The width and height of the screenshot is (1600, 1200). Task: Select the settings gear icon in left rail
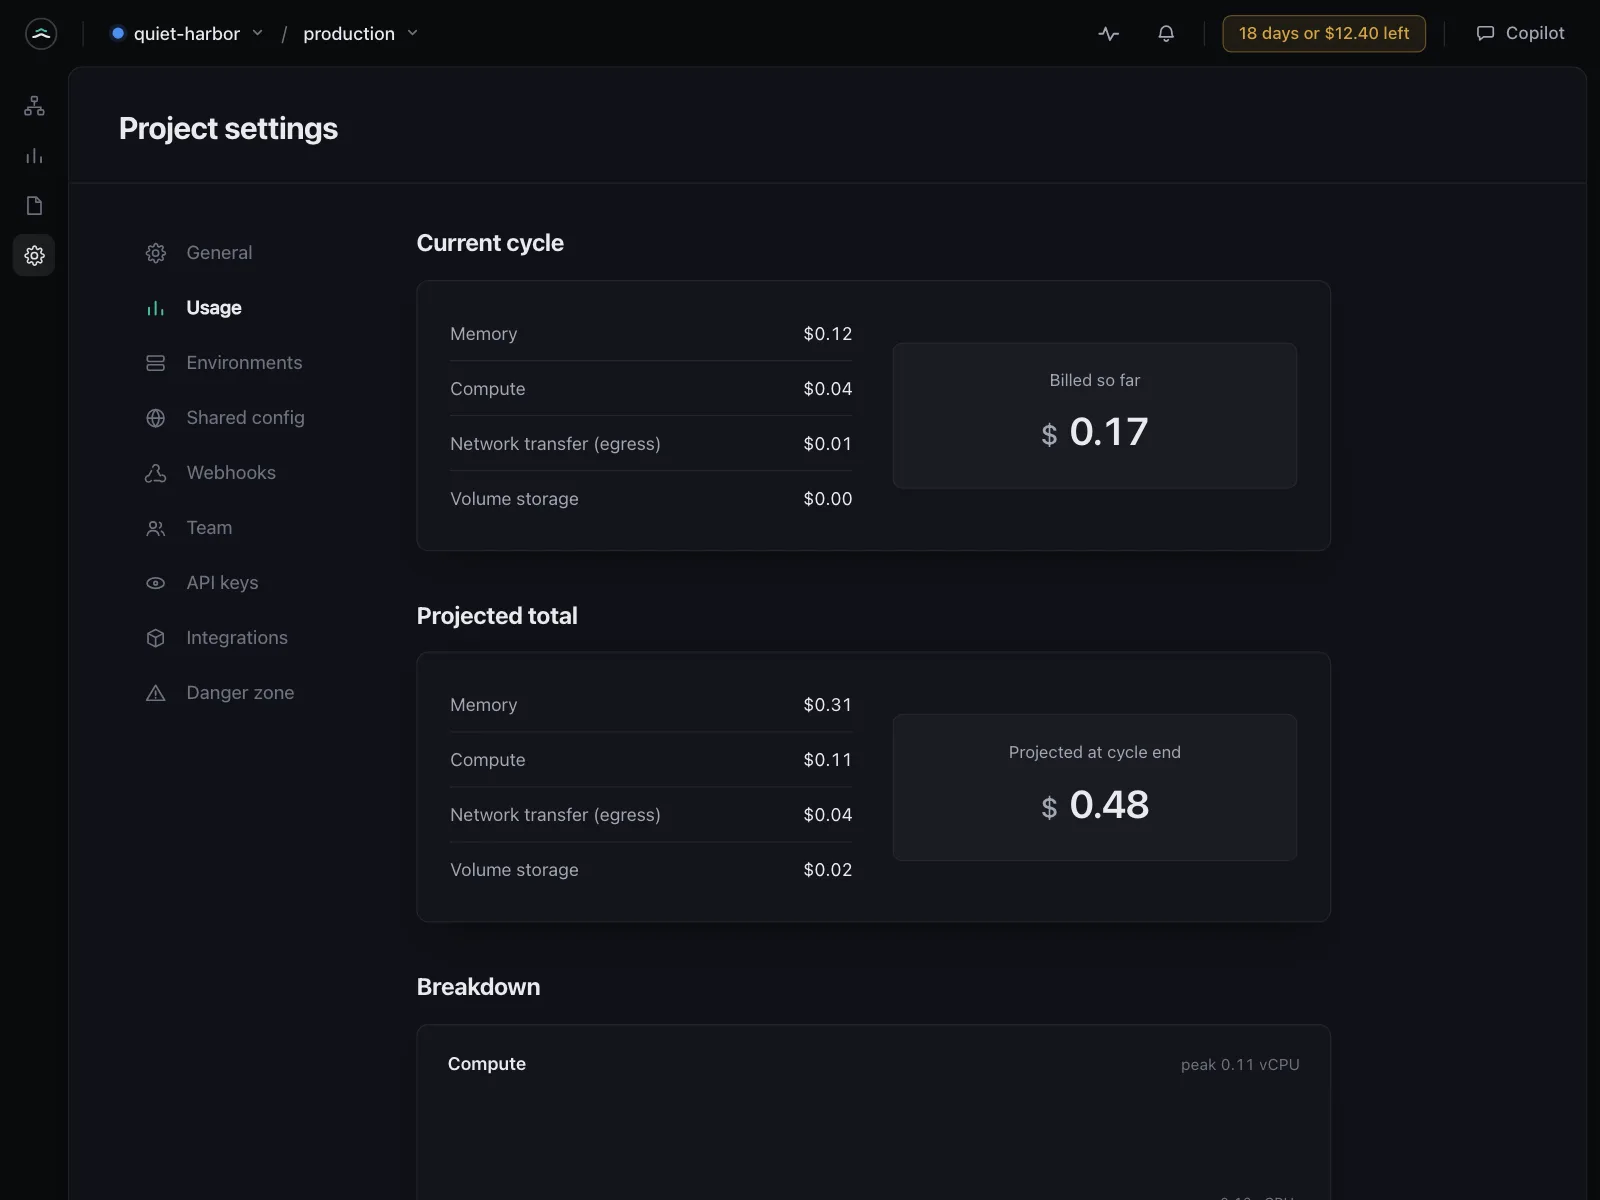pos(34,256)
